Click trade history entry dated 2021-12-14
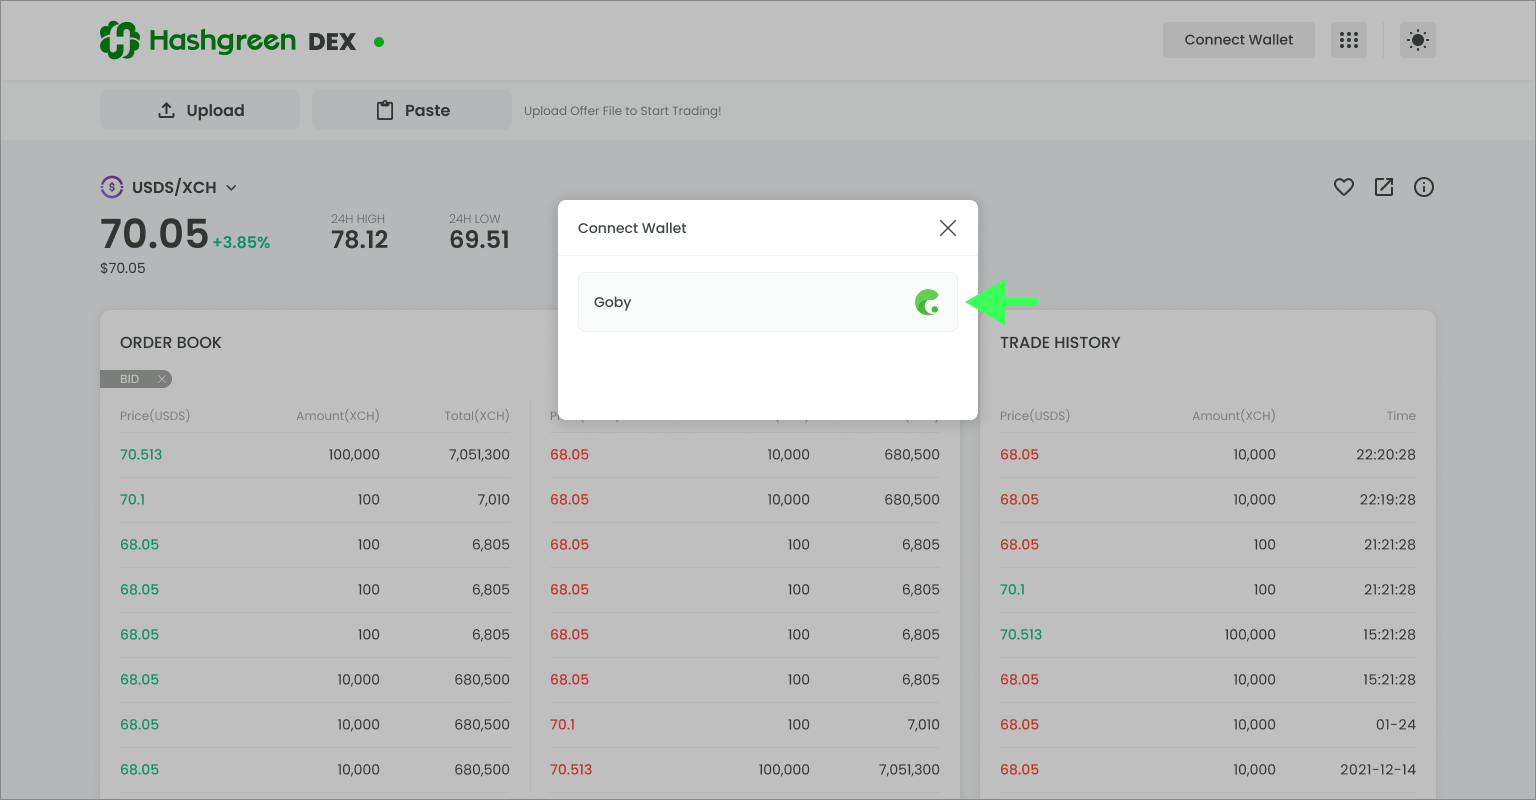1536x800 pixels. 1378,769
